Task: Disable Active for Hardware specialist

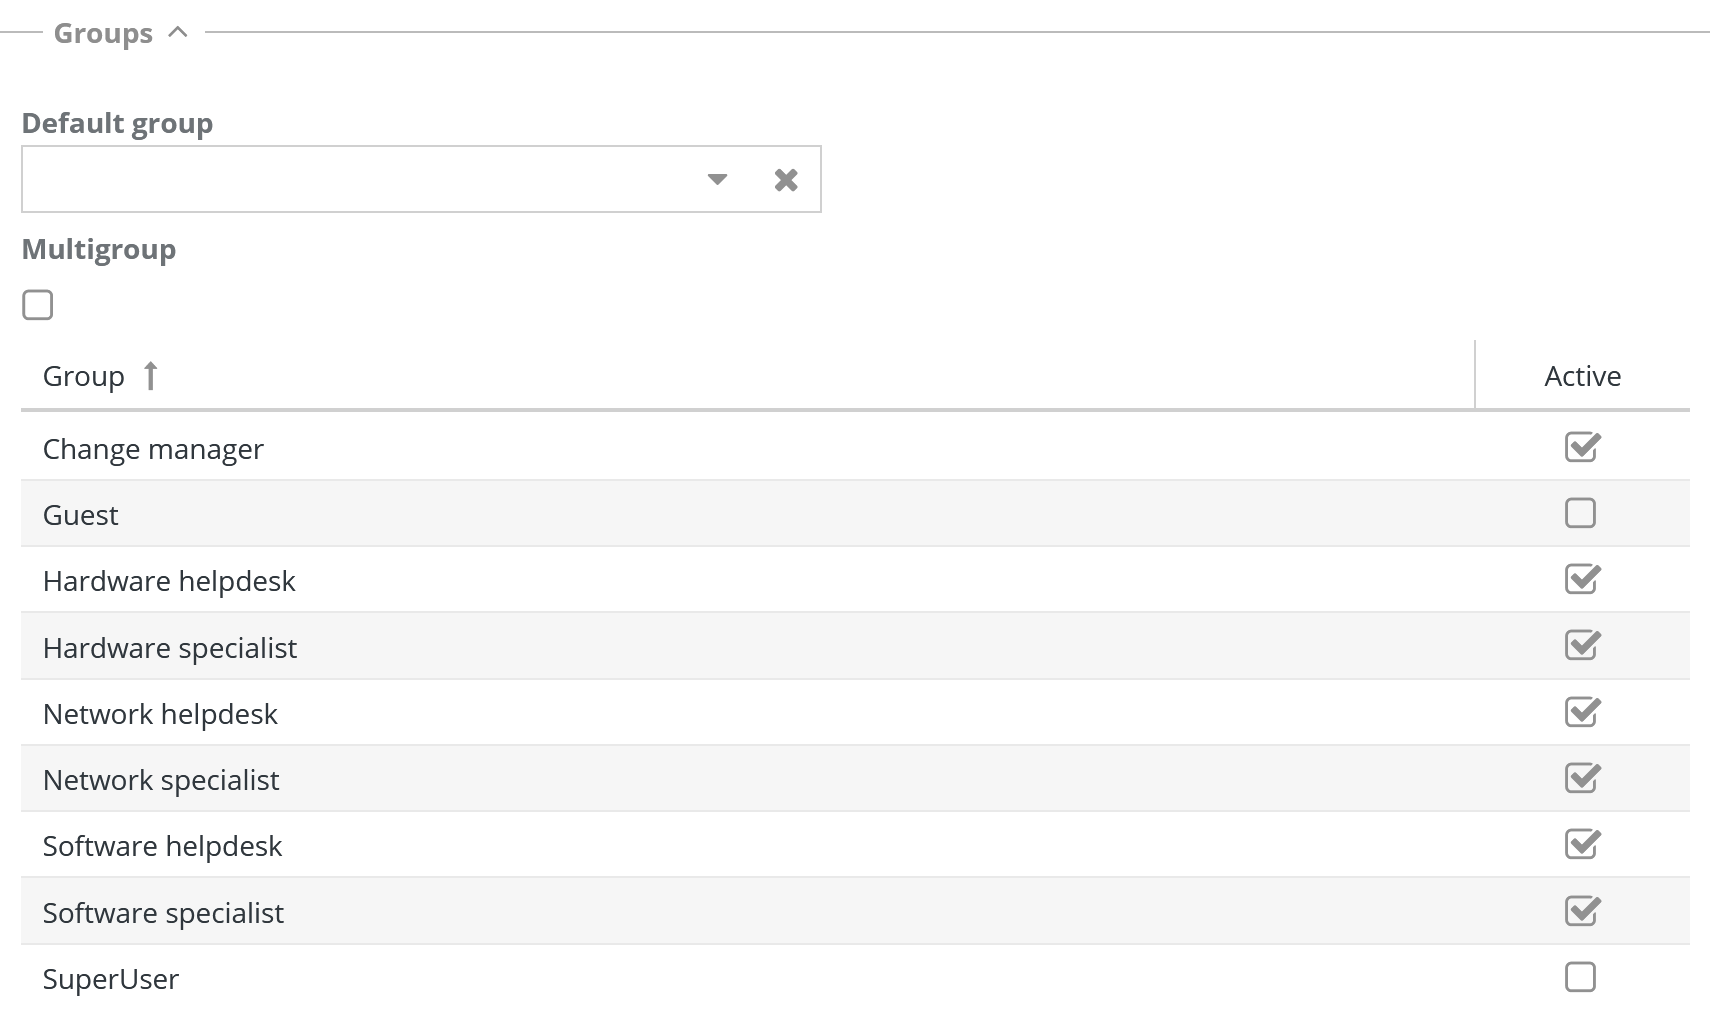Action: coord(1581,645)
